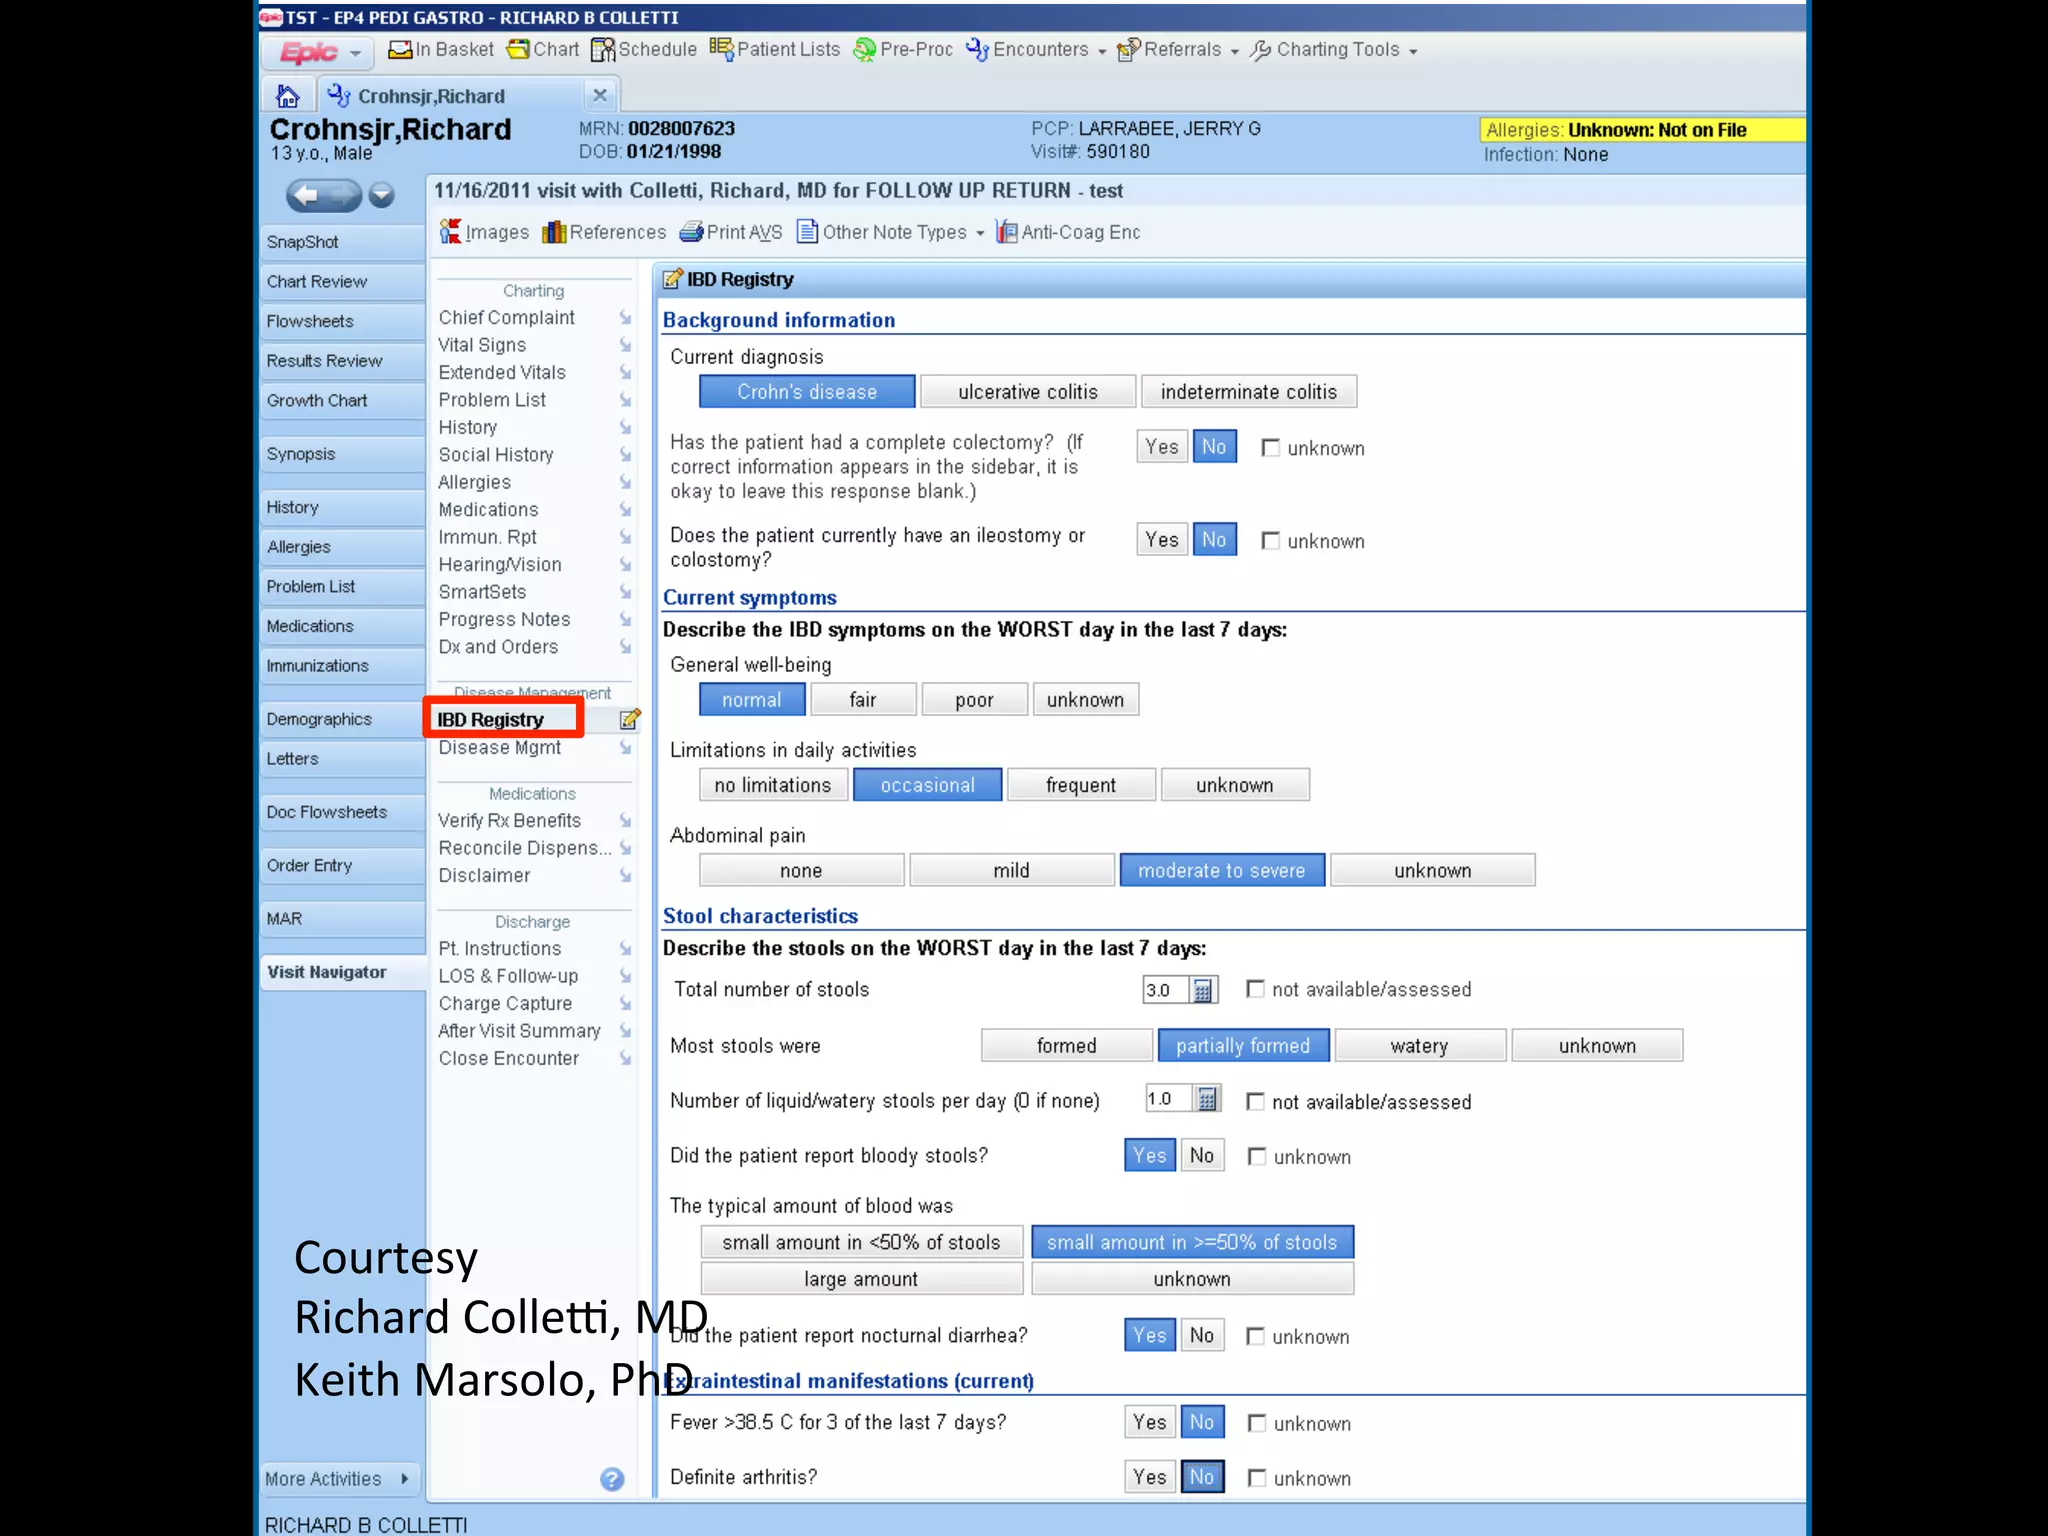Expand the More Activities menu
The width and height of the screenshot is (2048, 1536).
coord(338,1479)
